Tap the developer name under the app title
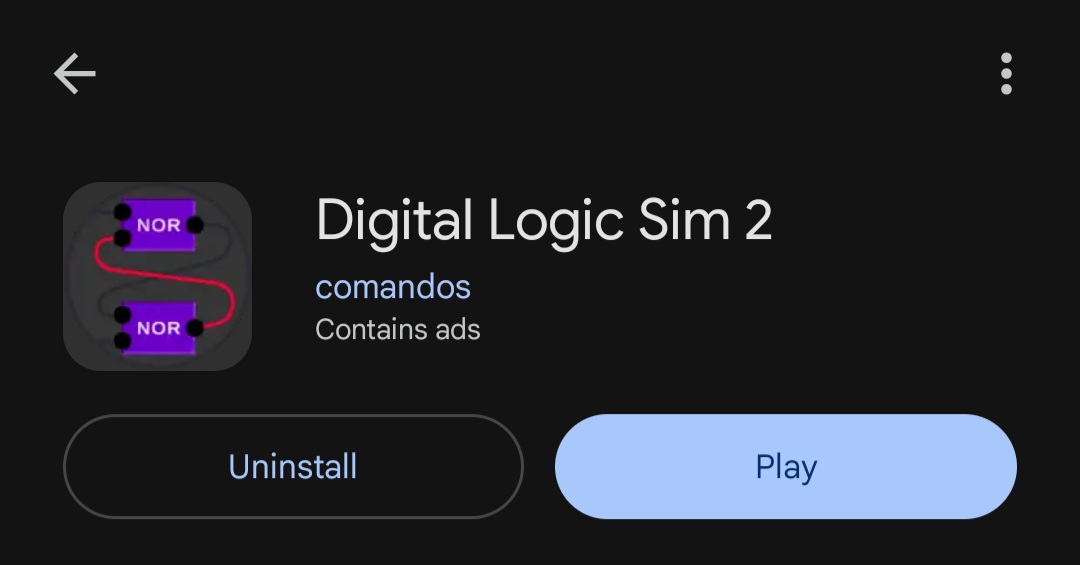 click(393, 287)
